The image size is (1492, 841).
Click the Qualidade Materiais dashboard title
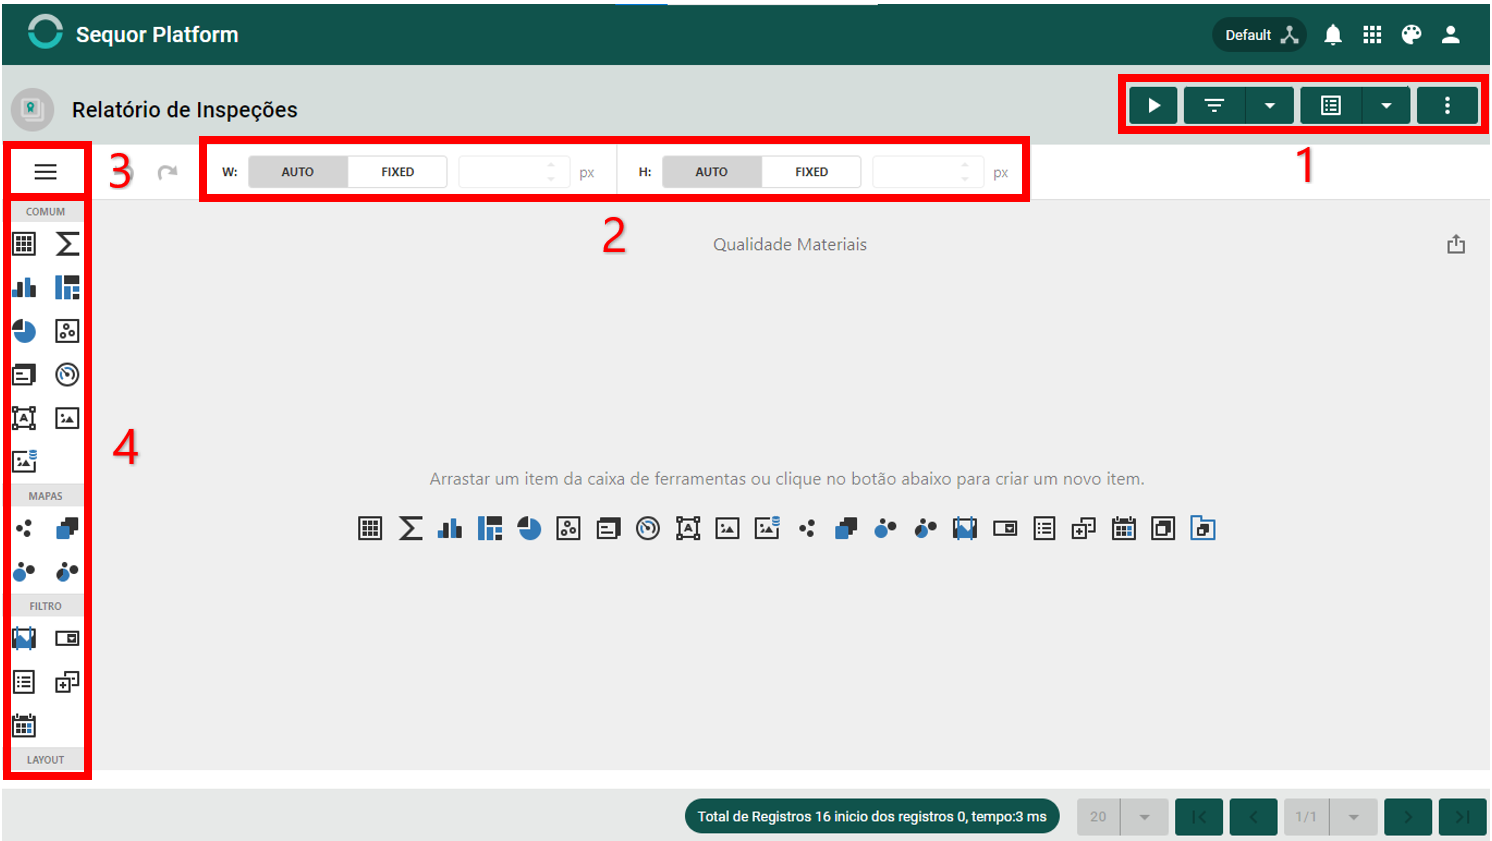point(790,244)
